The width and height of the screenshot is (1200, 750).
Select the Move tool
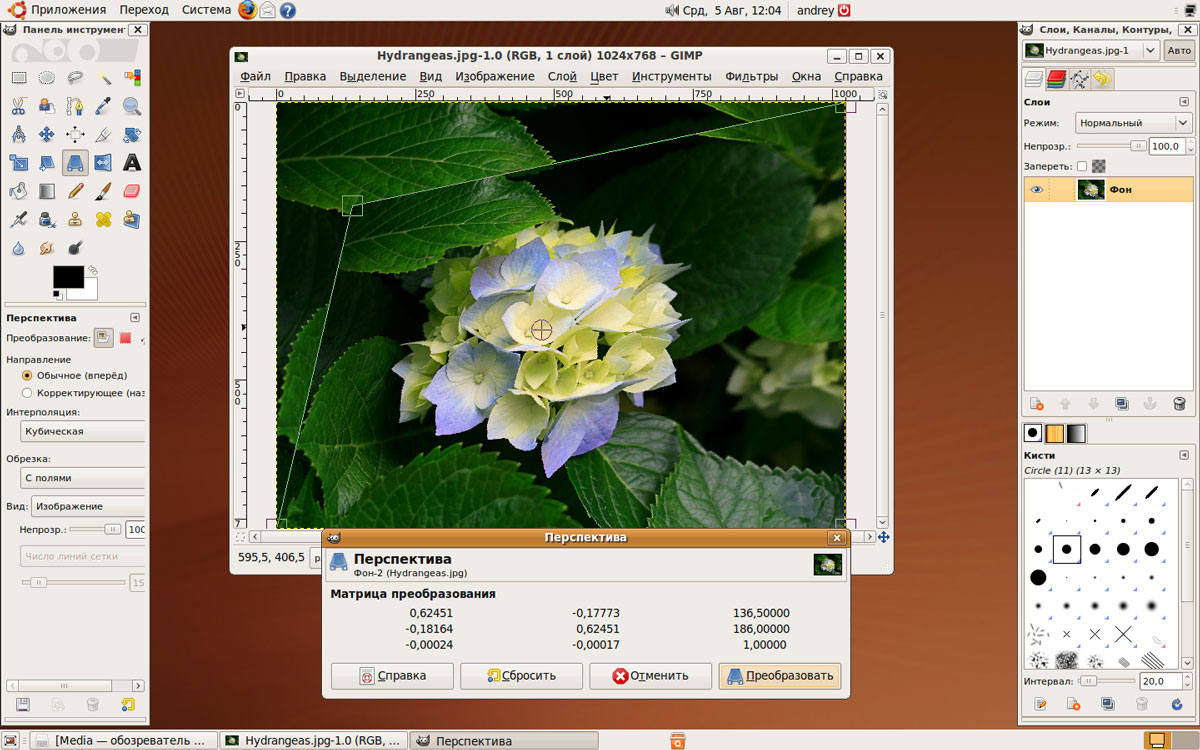tap(46, 134)
